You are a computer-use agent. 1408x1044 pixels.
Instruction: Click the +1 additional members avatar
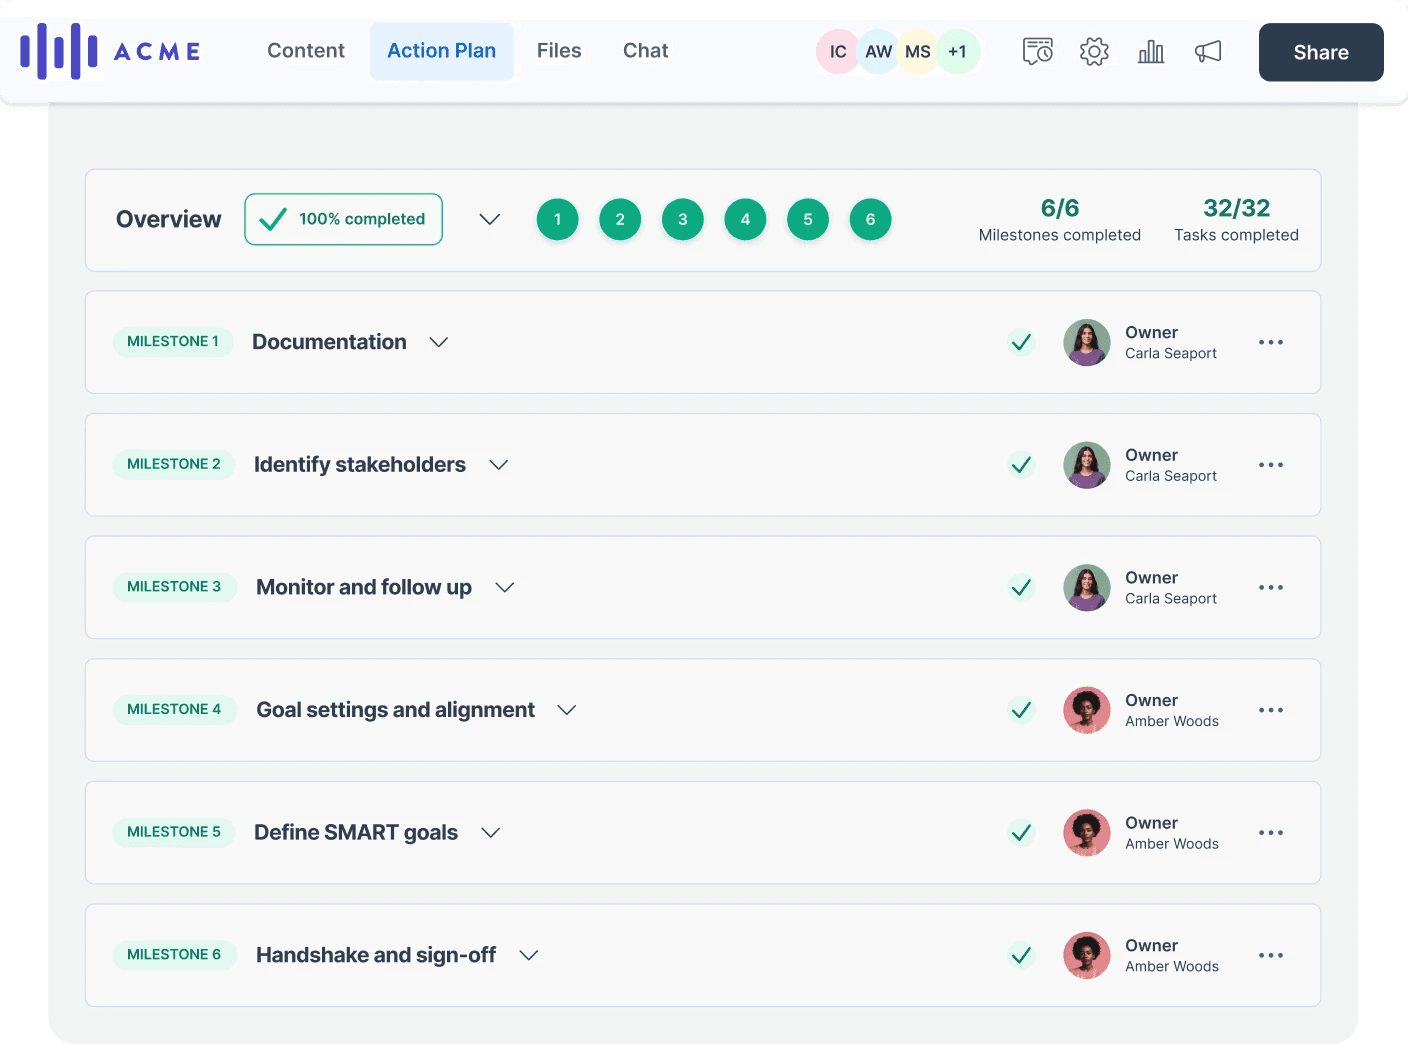(x=957, y=52)
